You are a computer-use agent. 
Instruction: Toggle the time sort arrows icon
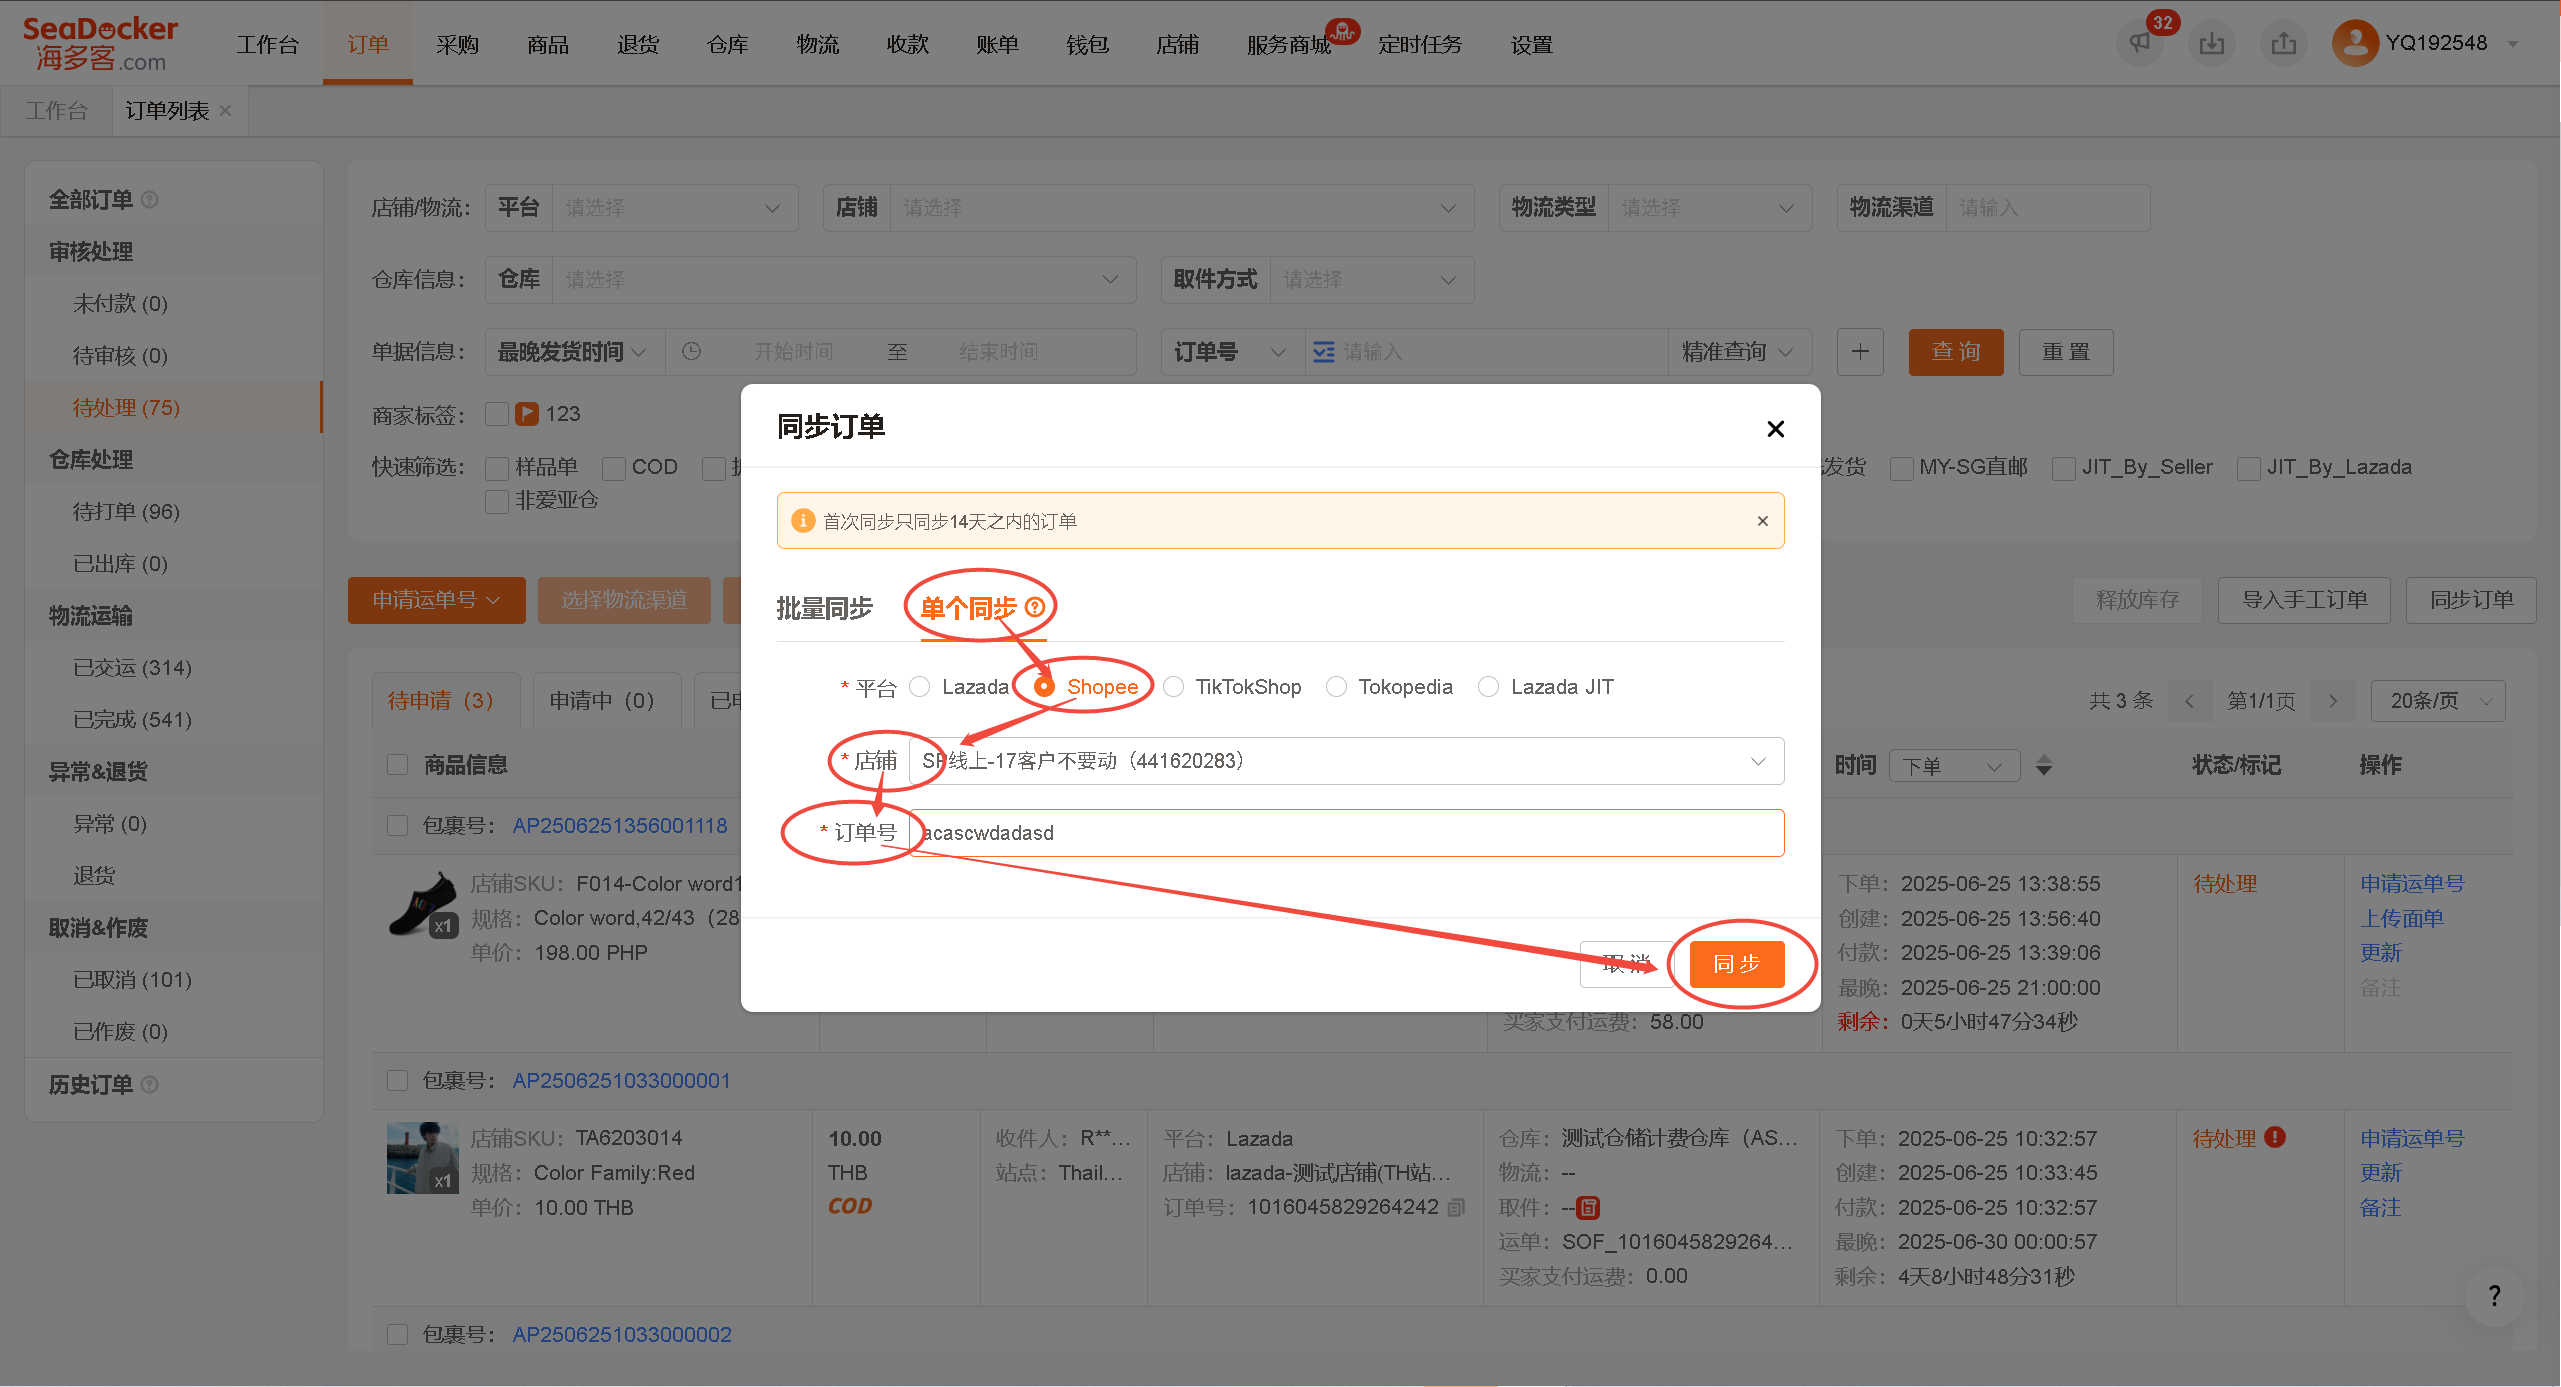2044,766
